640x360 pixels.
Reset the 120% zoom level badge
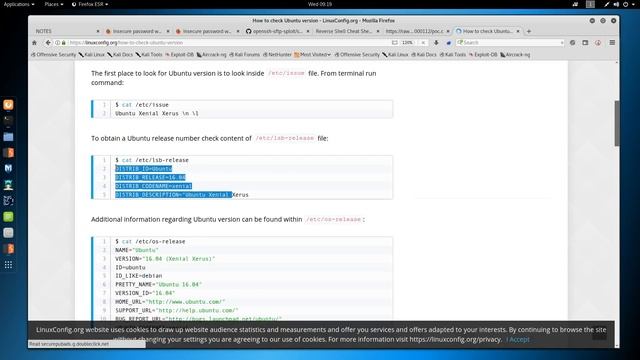pyautogui.click(x=407, y=42)
